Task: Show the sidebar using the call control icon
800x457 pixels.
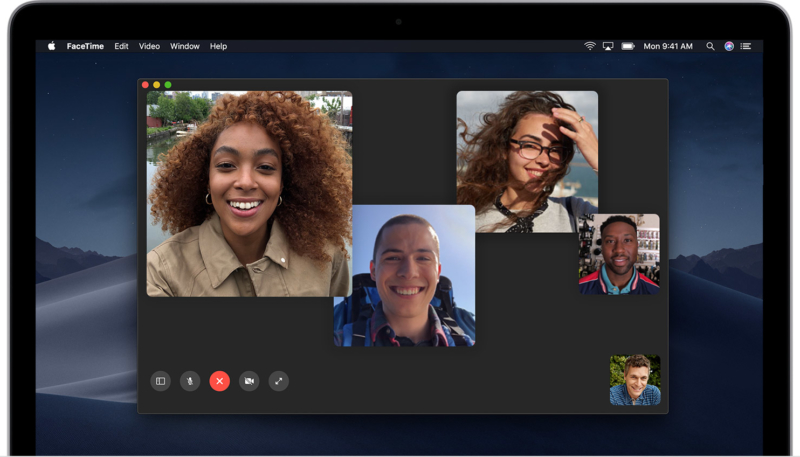Action: click(x=160, y=381)
